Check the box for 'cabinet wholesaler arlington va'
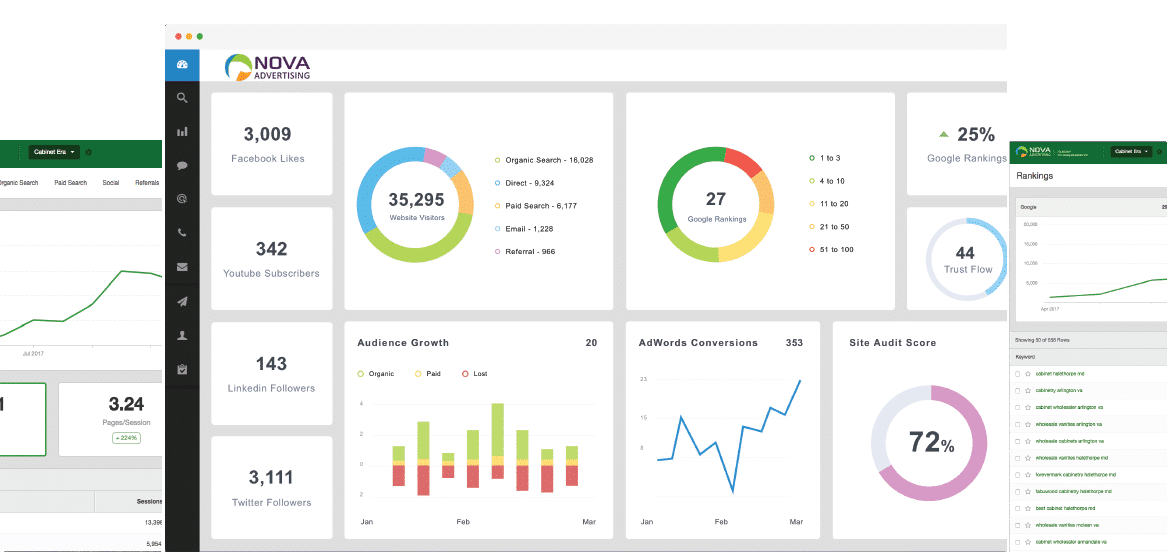Screen dimensions: 1172x552 coord(1017,407)
